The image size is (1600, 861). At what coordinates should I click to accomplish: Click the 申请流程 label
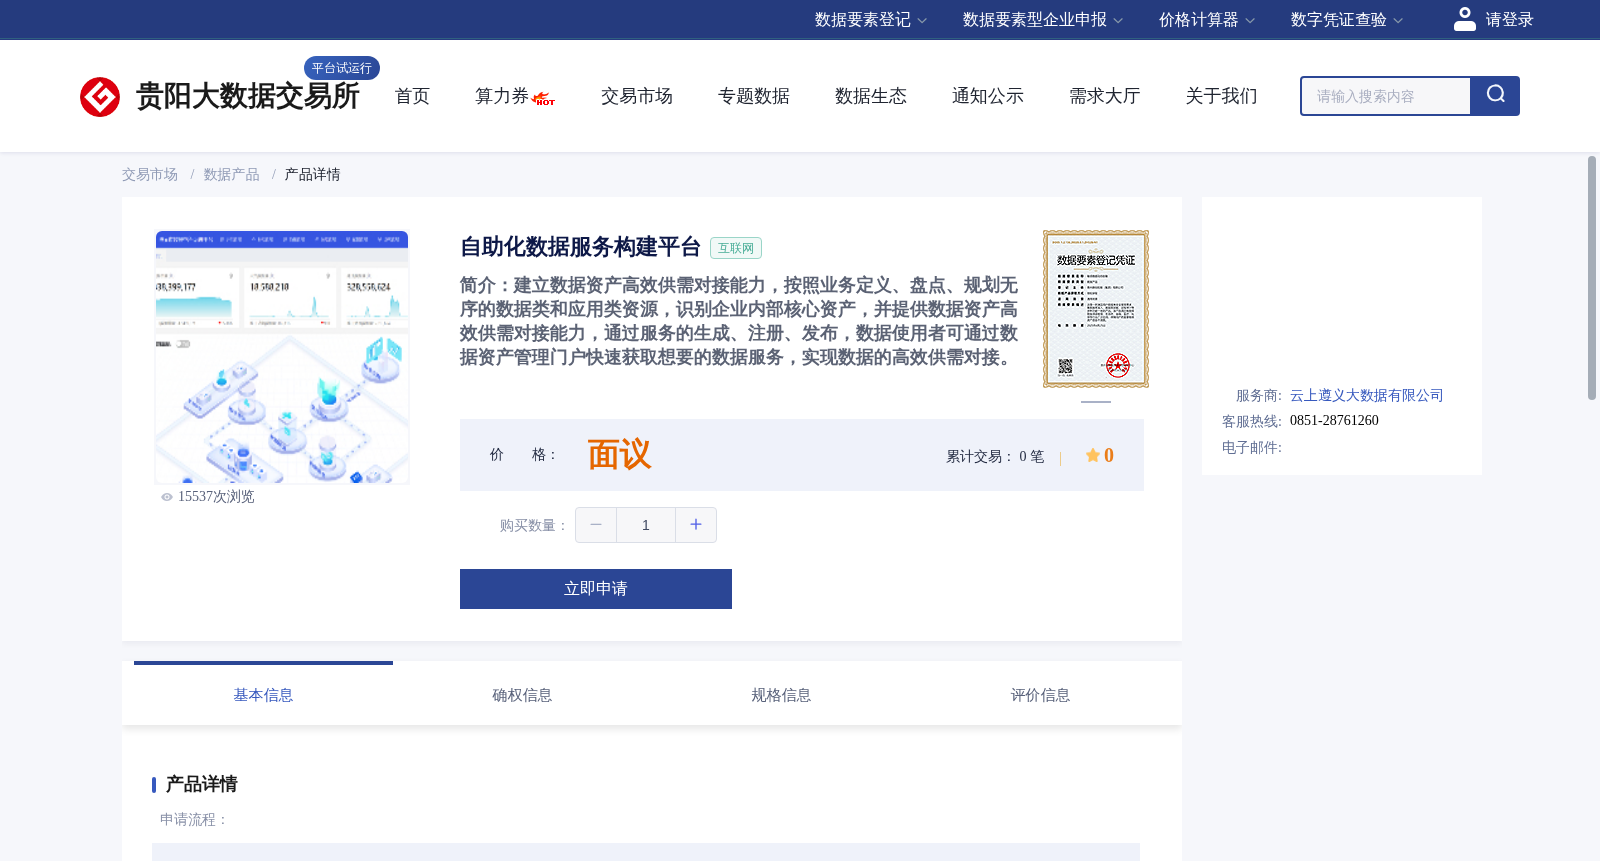pos(193,820)
